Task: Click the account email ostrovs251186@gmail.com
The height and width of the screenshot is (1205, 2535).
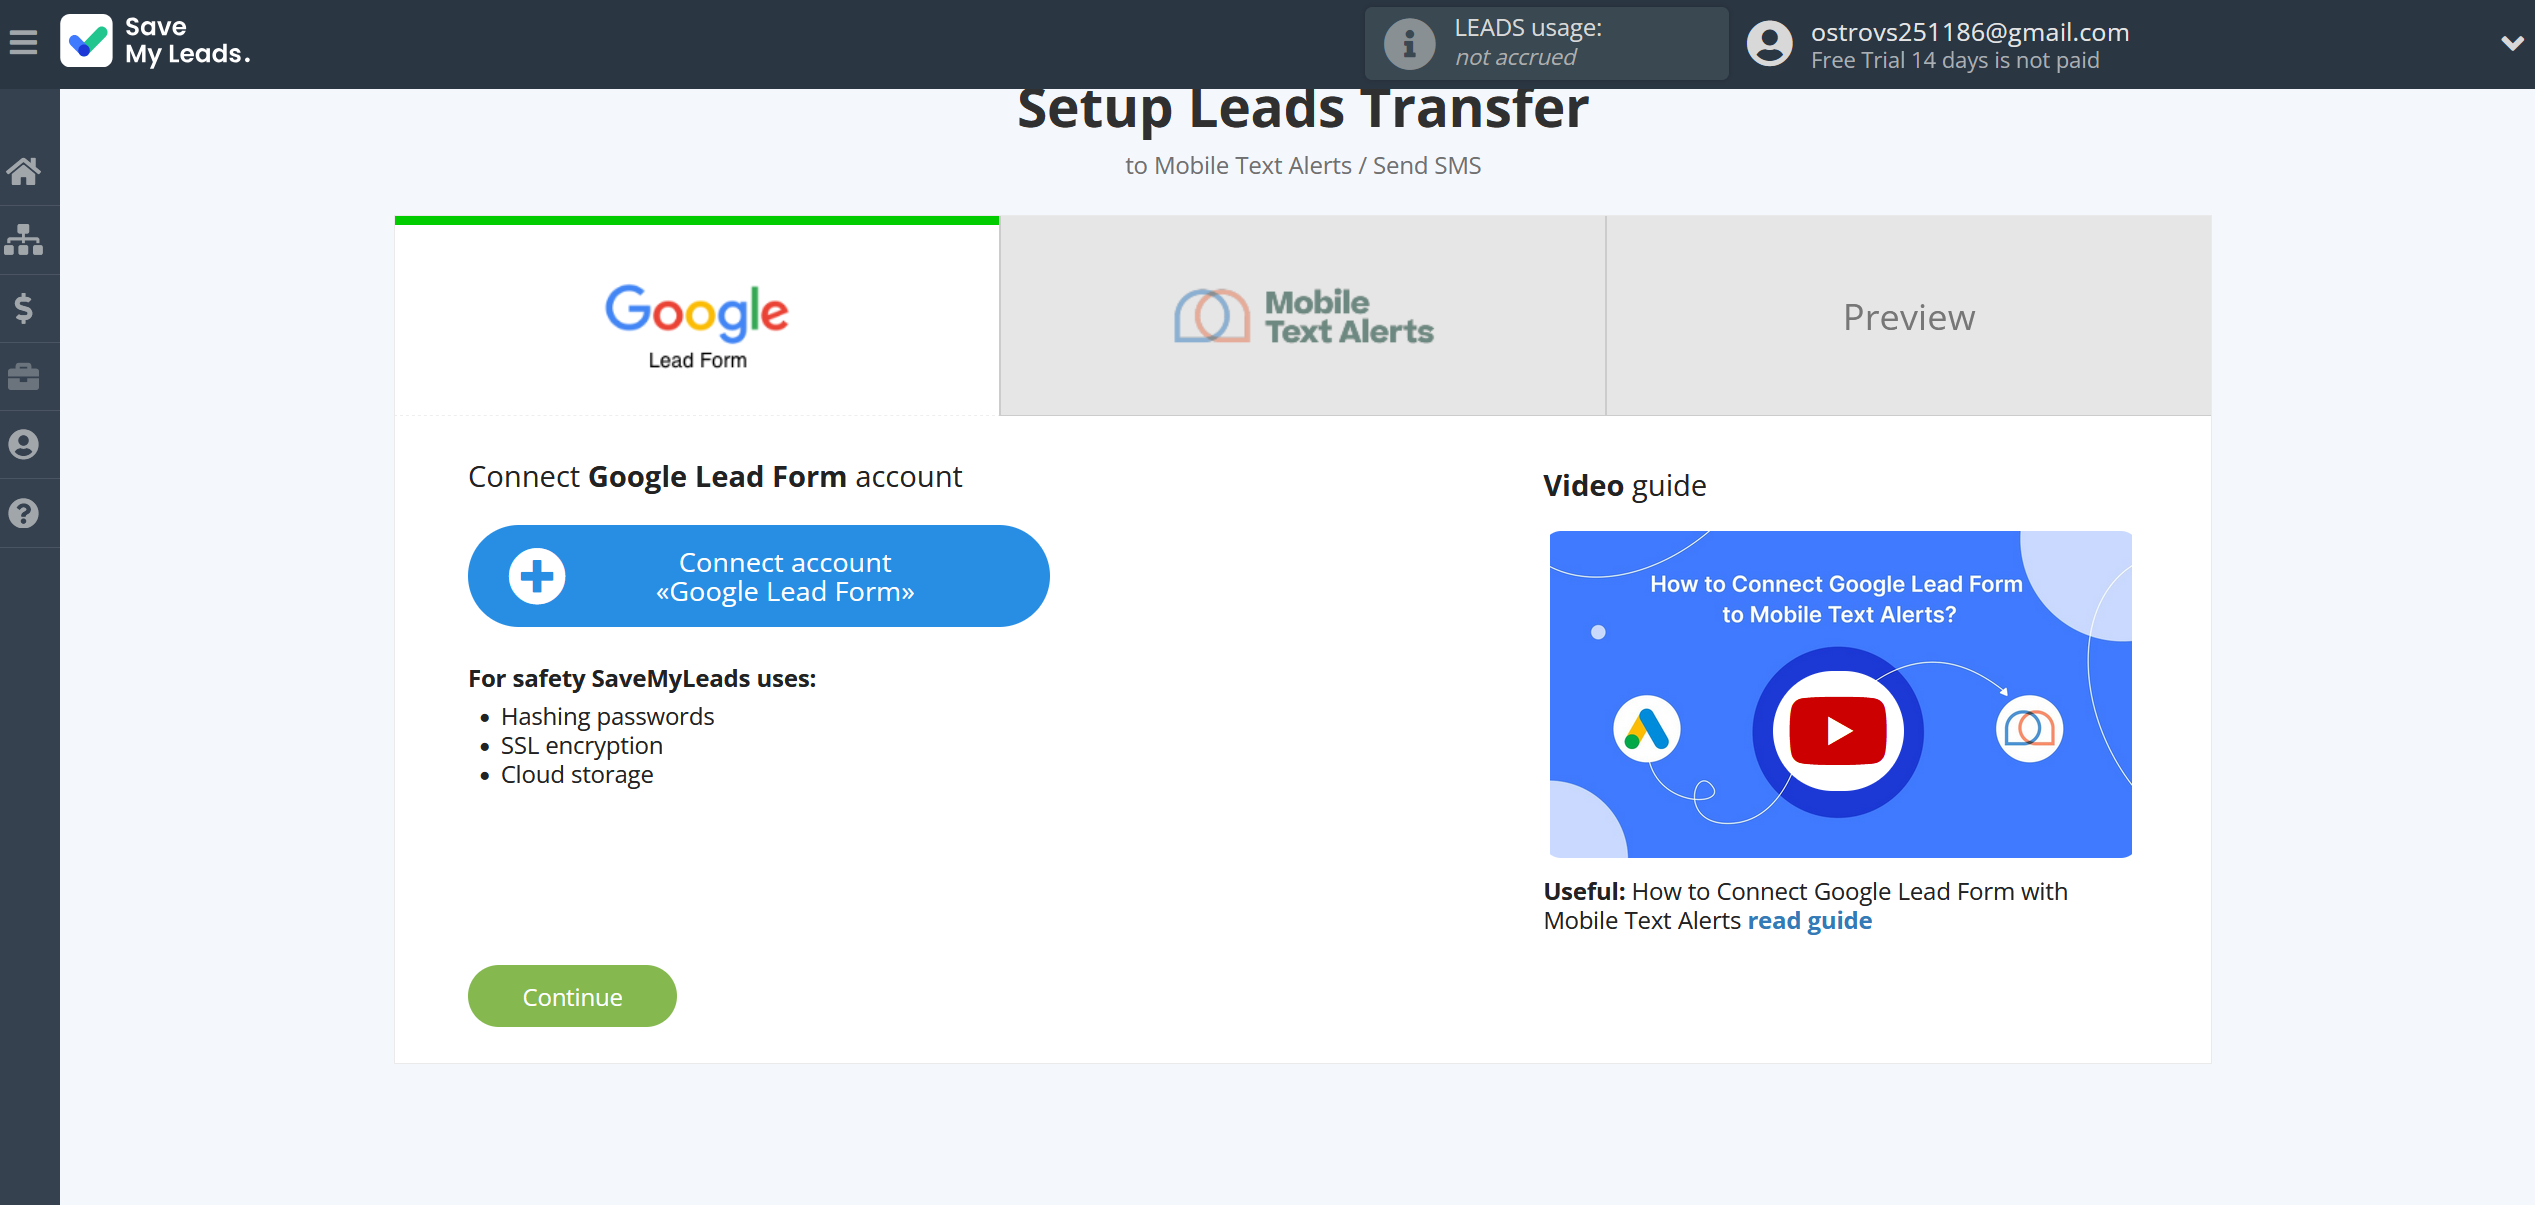Action: point(1970,32)
